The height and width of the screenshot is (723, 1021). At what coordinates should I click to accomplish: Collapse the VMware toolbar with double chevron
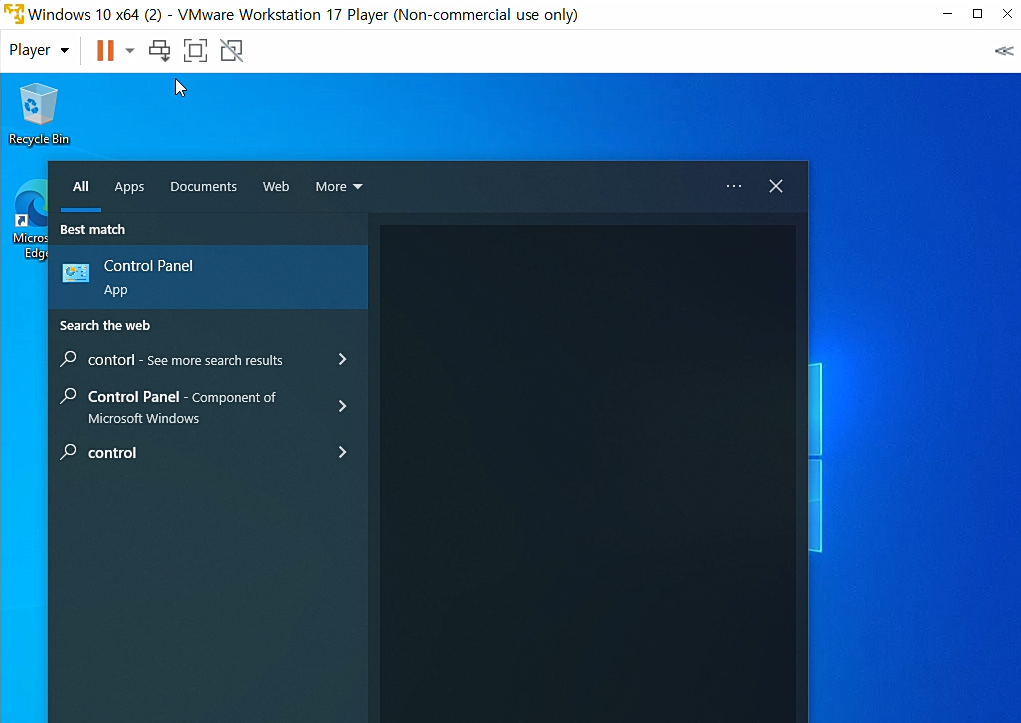1003,51
